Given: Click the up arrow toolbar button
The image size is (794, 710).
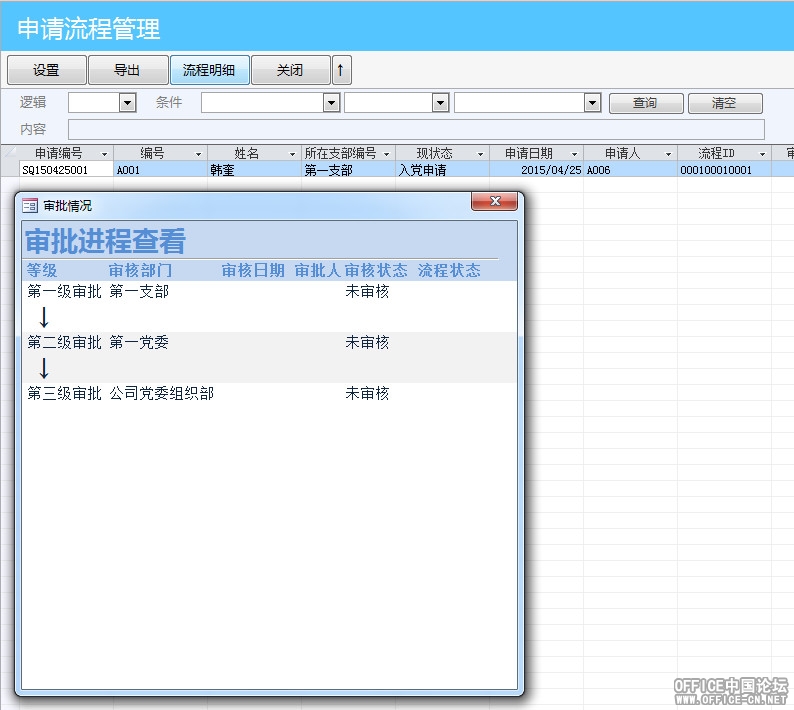Looking at the screenshot, I should click(341, 70).
